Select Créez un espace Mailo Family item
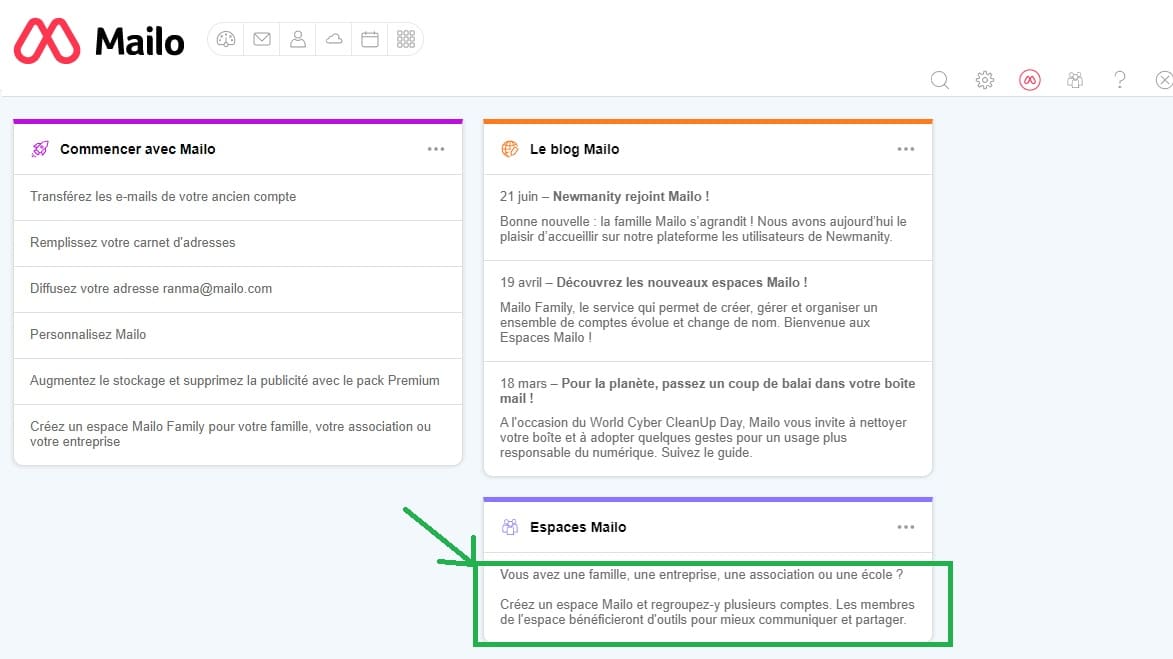Viewport: 1173px width, 659px height. tap(238, 434)
